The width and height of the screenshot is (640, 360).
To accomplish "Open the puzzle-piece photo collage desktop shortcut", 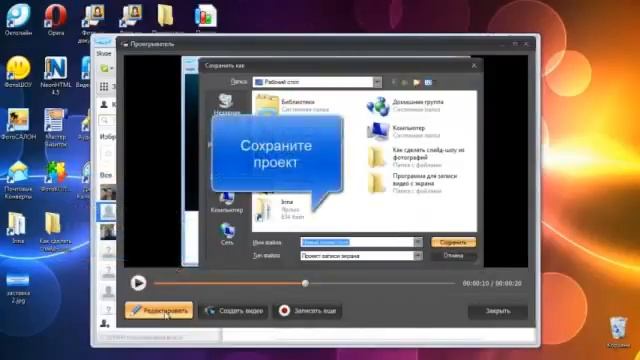I will click(56, 176).
